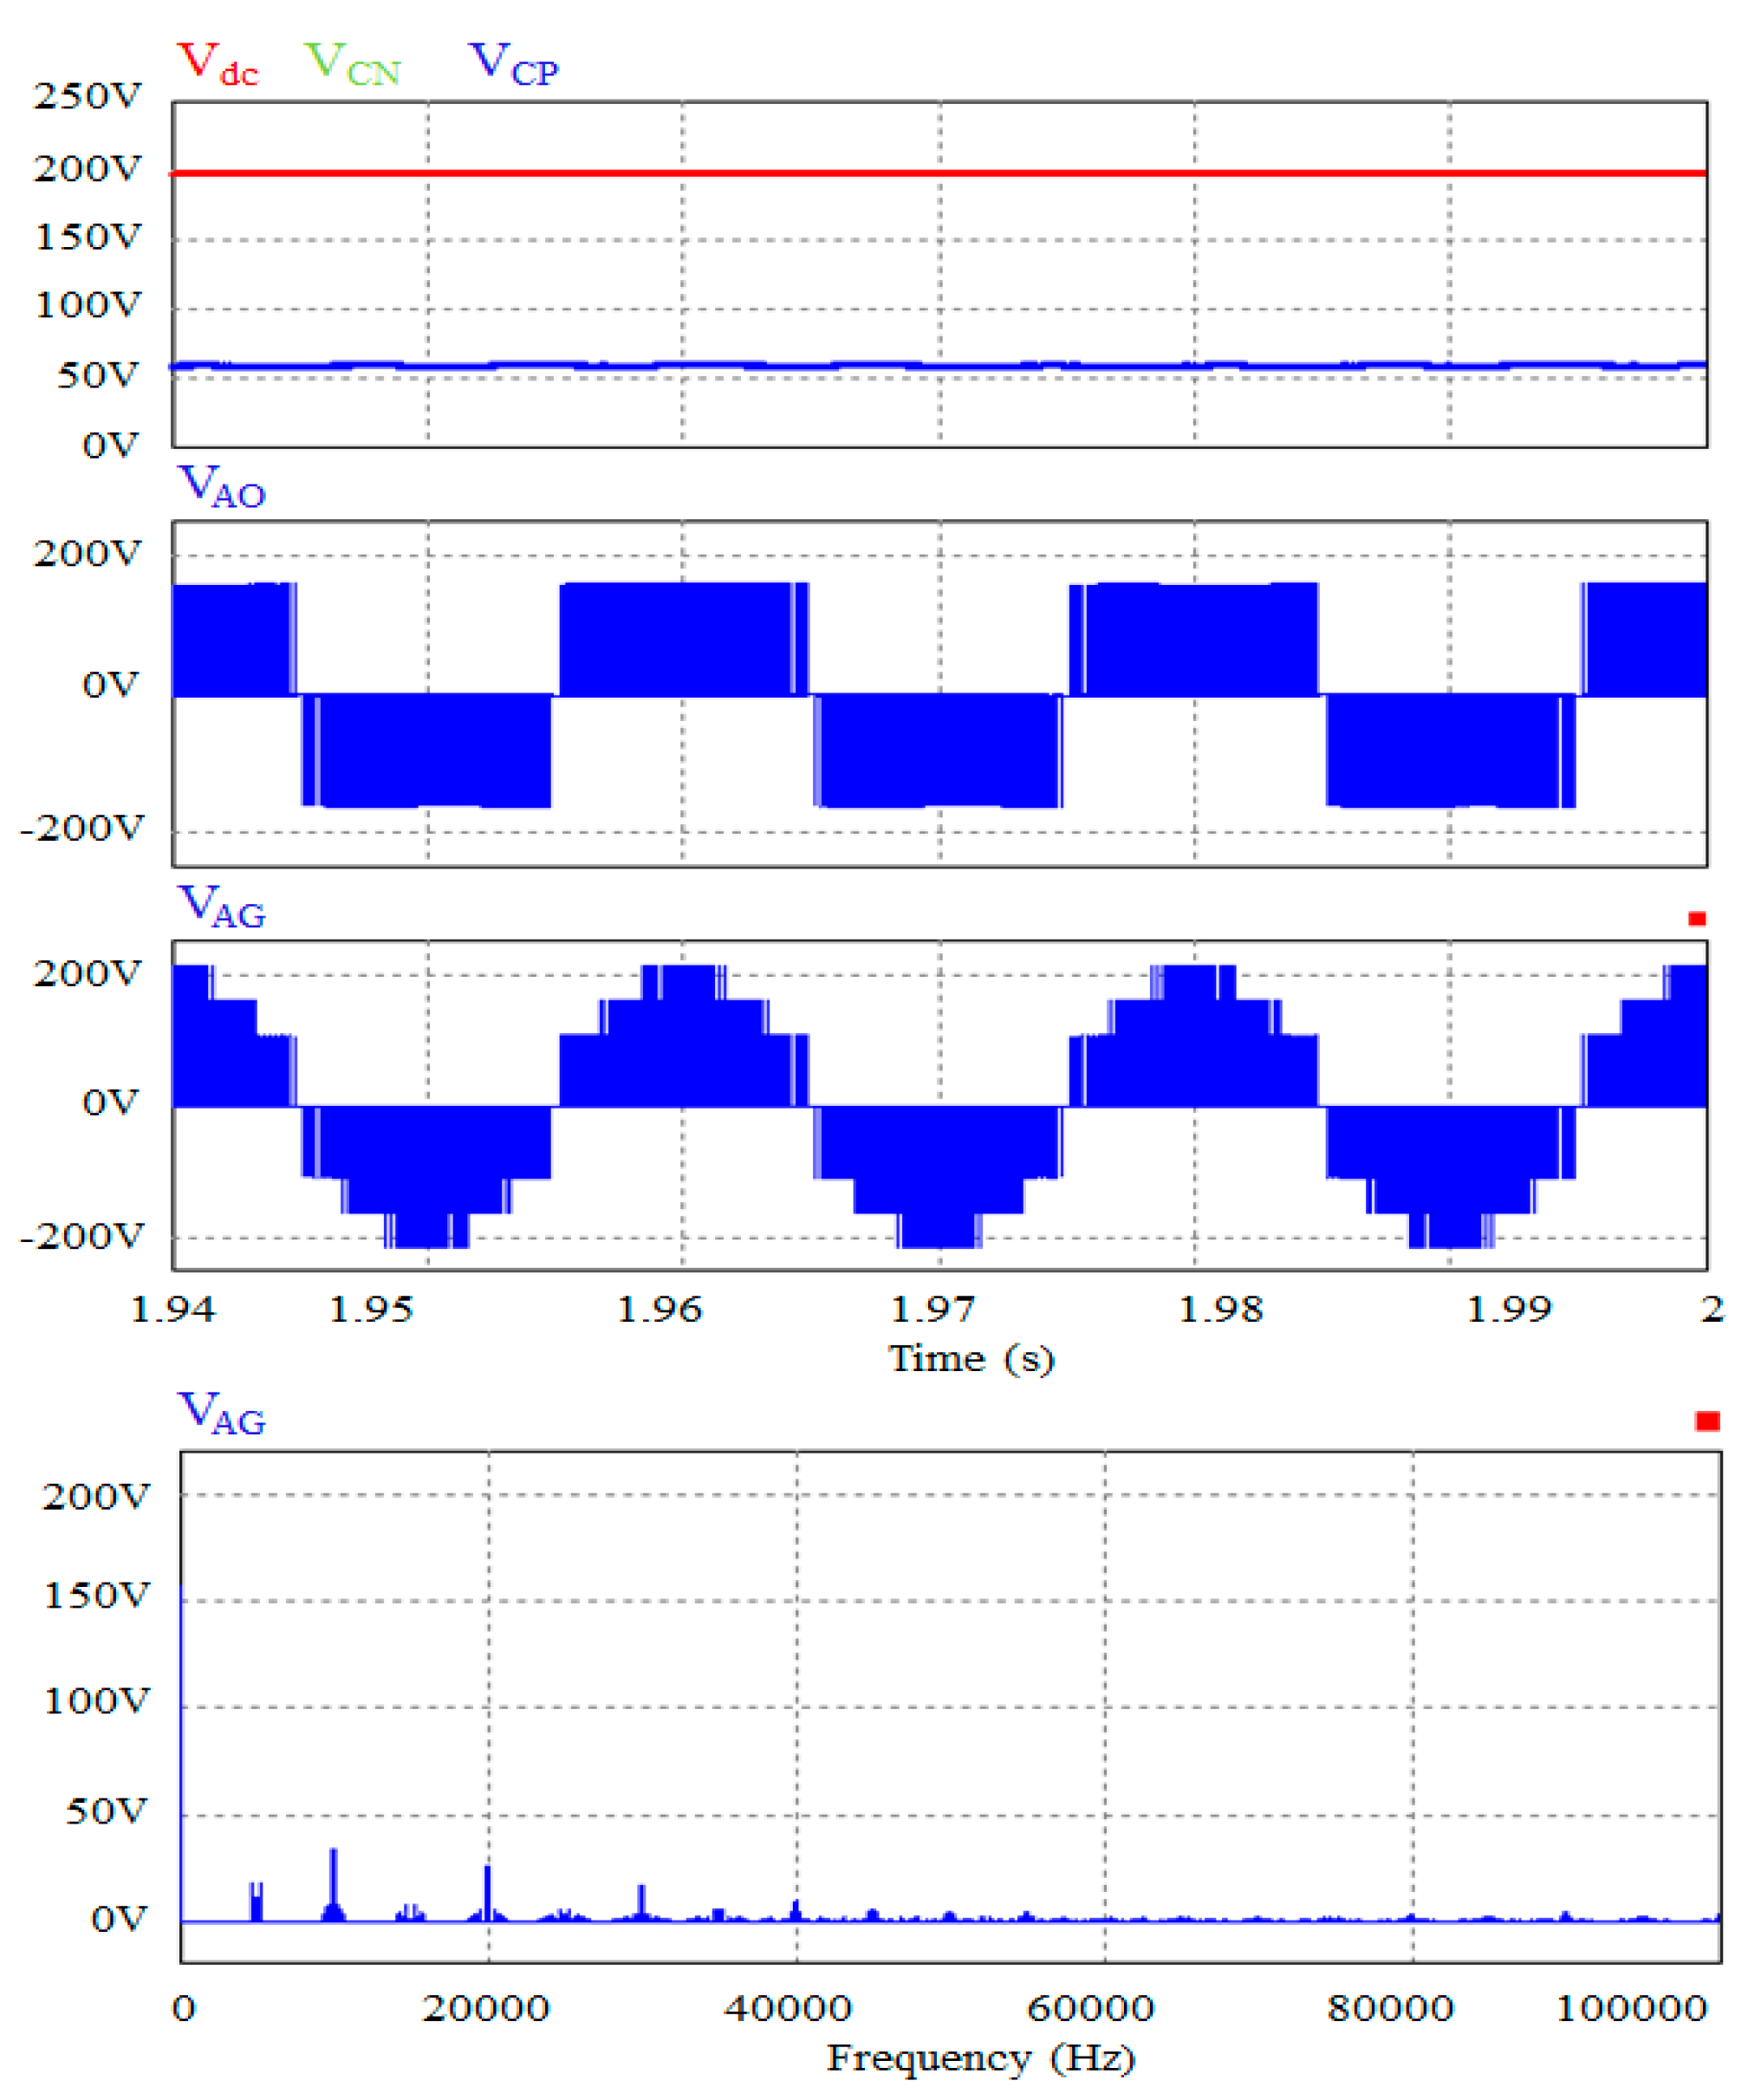The image size is (1748, 2100).
Task: Select the red Vdc legend label
Action: tap(218, 65)
